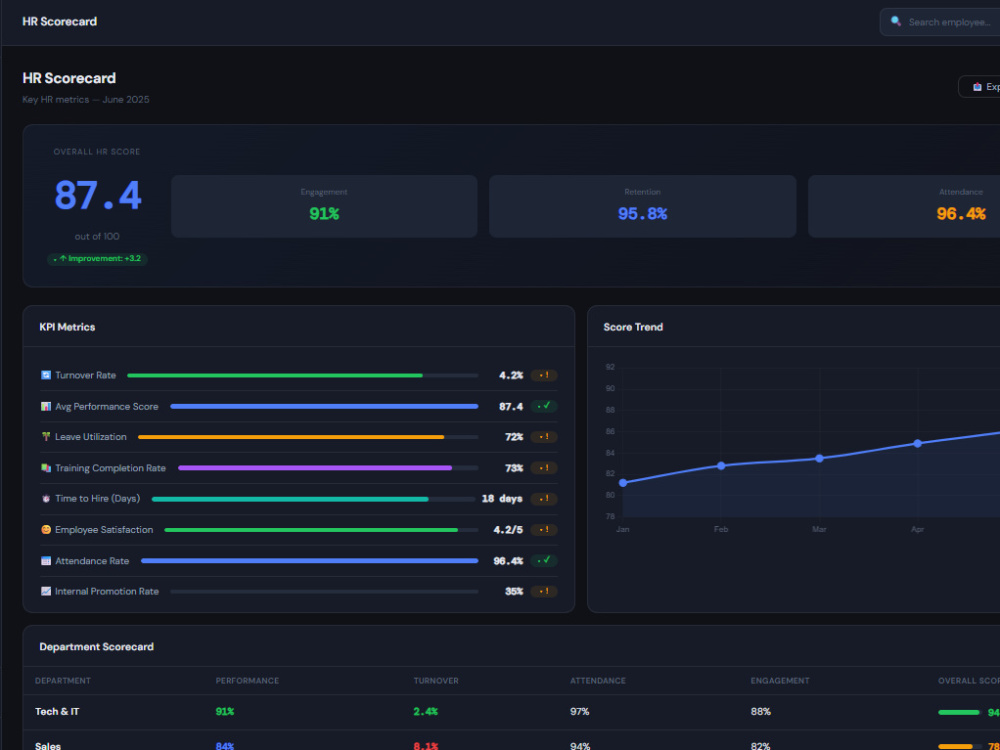Click the Employee Satisfaction smiley icon
The height and width of the screenshot is (750, 1000).
click(x=46, y=530)
